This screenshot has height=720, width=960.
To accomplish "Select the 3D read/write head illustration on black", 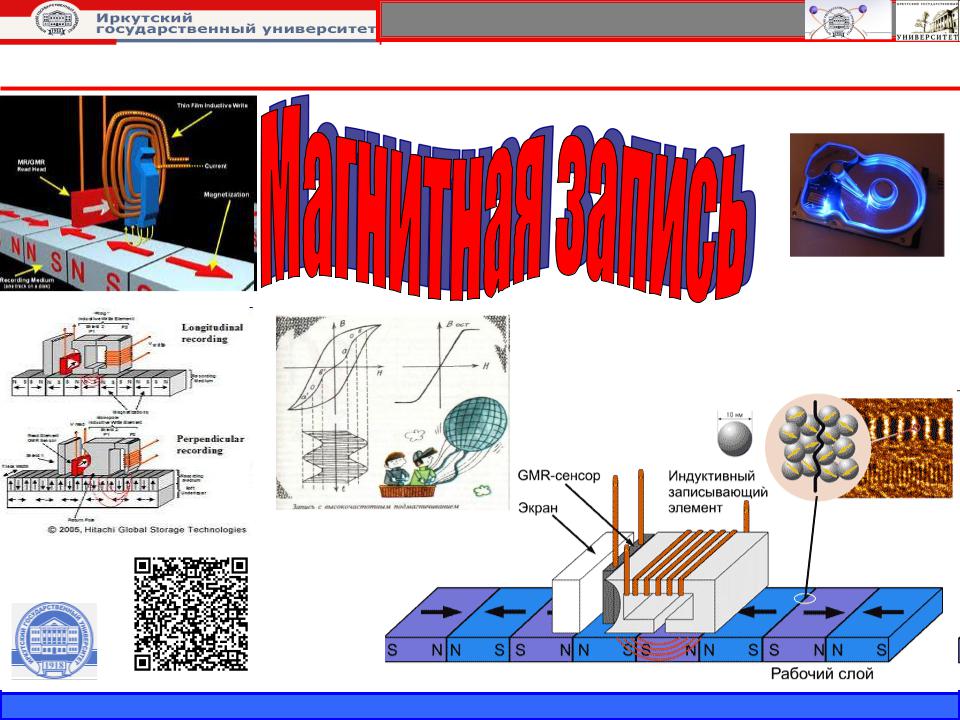I will [x=128, y=193].
